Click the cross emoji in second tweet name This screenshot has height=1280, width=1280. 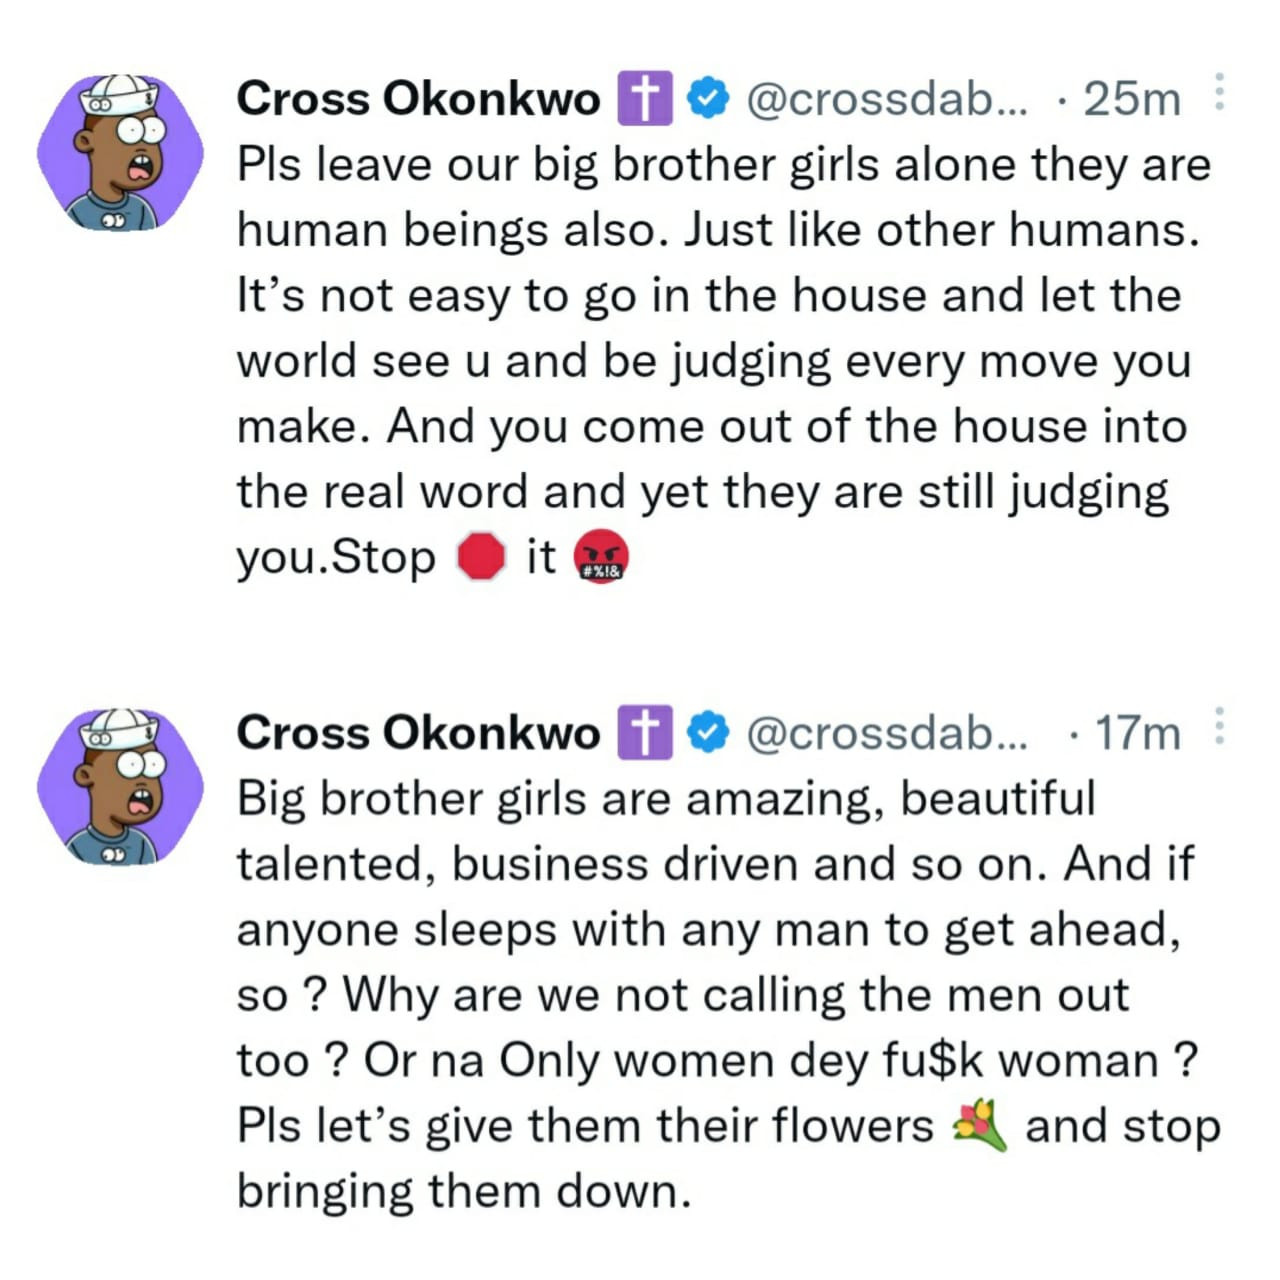[645, 733]
